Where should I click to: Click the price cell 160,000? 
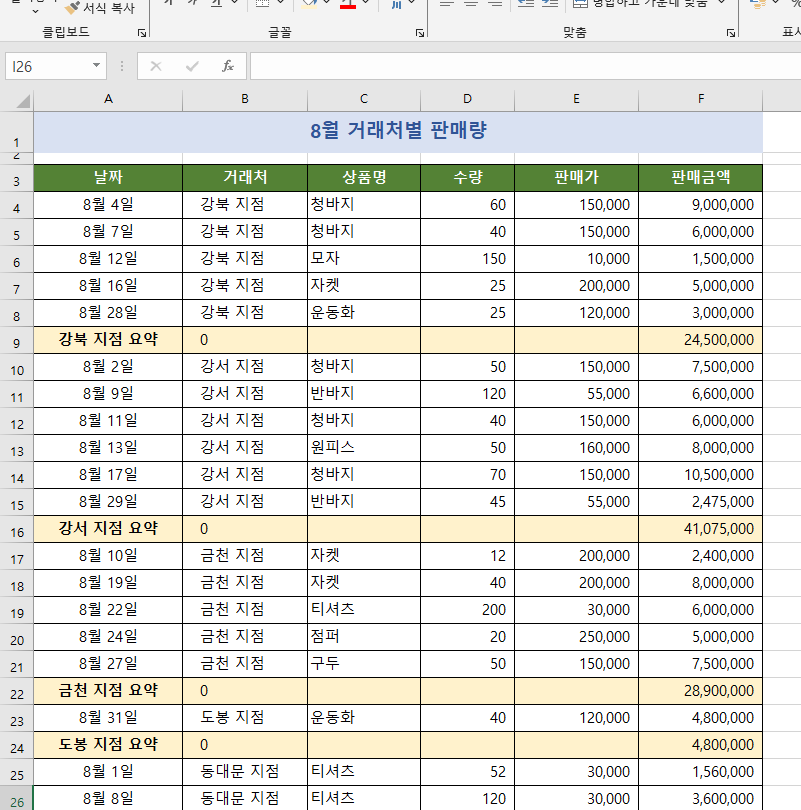coord(576,448)
